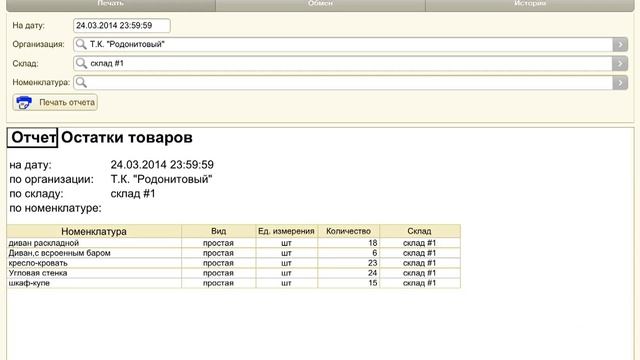Edit the На дату date field
This screenshot has width=640, height=360.
[122, 25]
